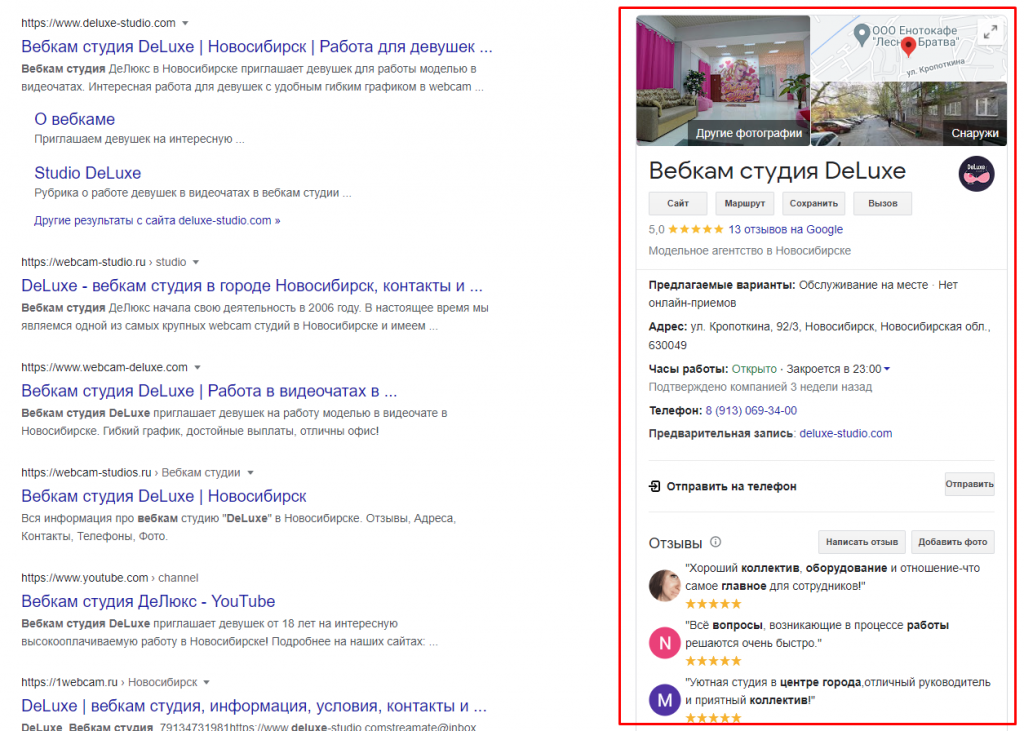This screenshot has width=1024, height=731.
Task: Click 'Подтверждено компанией 3 недели назад' text
Action: [760, 387]
